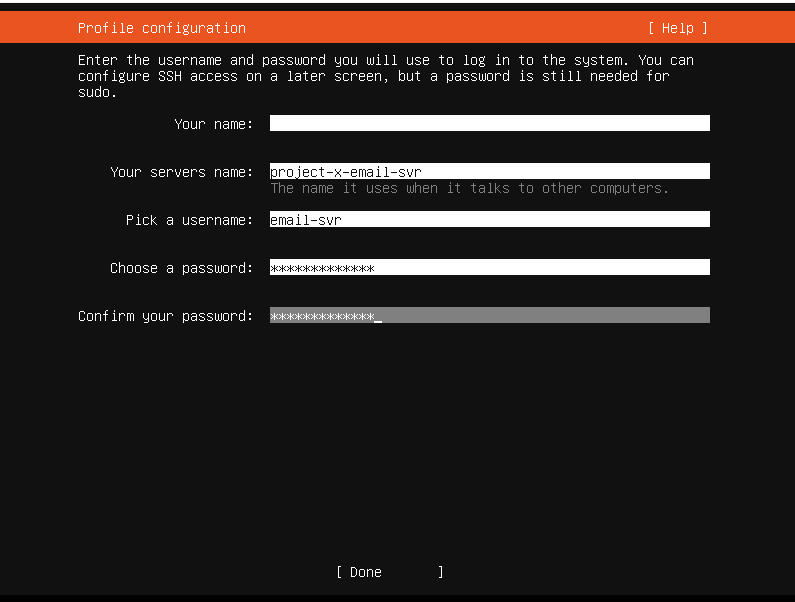This screenshot has height=602, width=795.
Task: Click the 'Pick a username:' label
Action: (189, 220)
